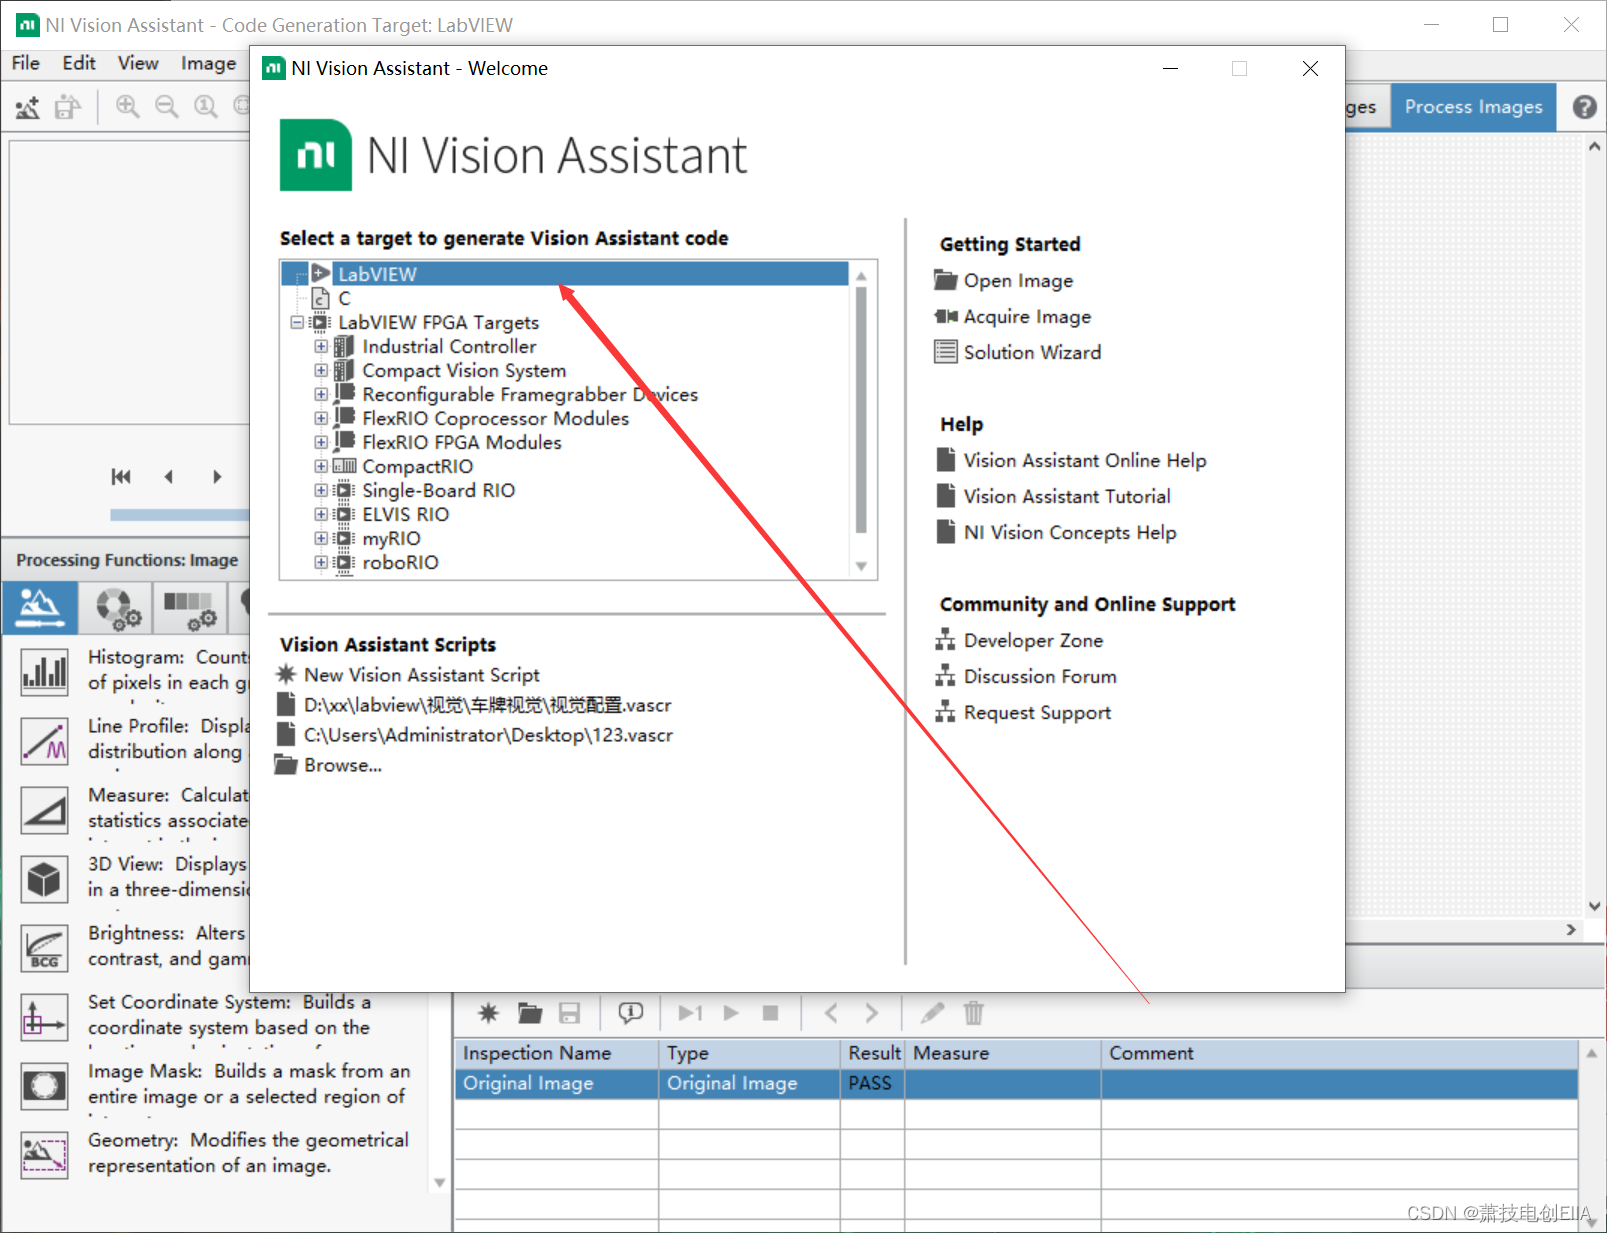Image resolution: width=1607 pixels, height=1233 pixels.
Task: Click the 3D View function icon
Action: pyautogui.click(x=44, y=879)
